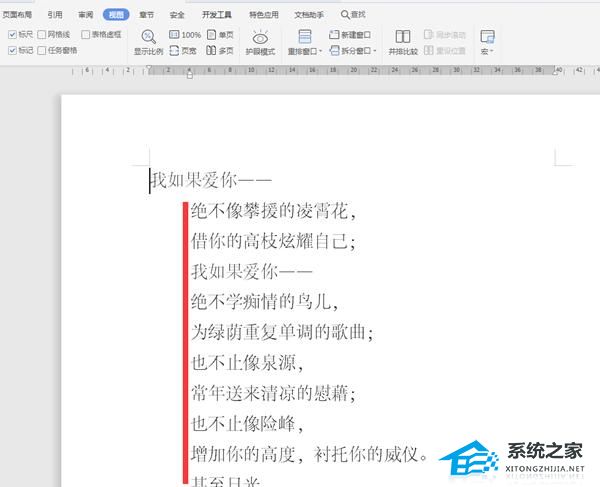Open the 安全 security tab
This screenshot has width=600, height=487.
[177, 15]
